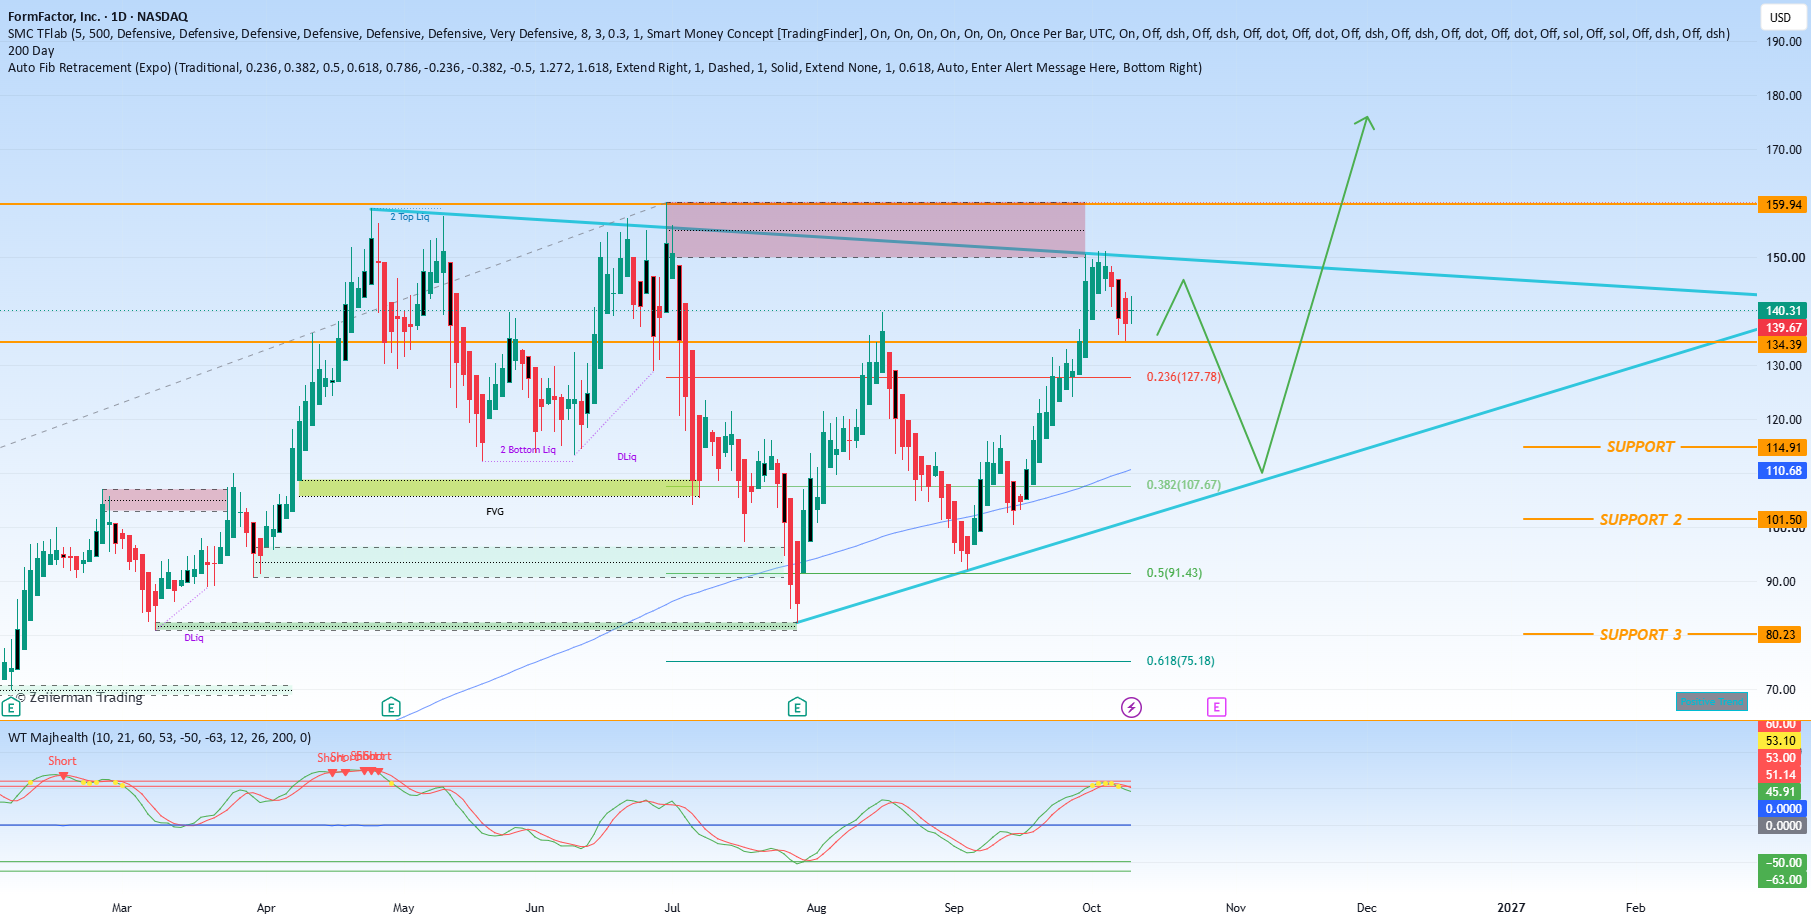
Task: Click the 2027 label on time axis
Action: (1511, 908)
